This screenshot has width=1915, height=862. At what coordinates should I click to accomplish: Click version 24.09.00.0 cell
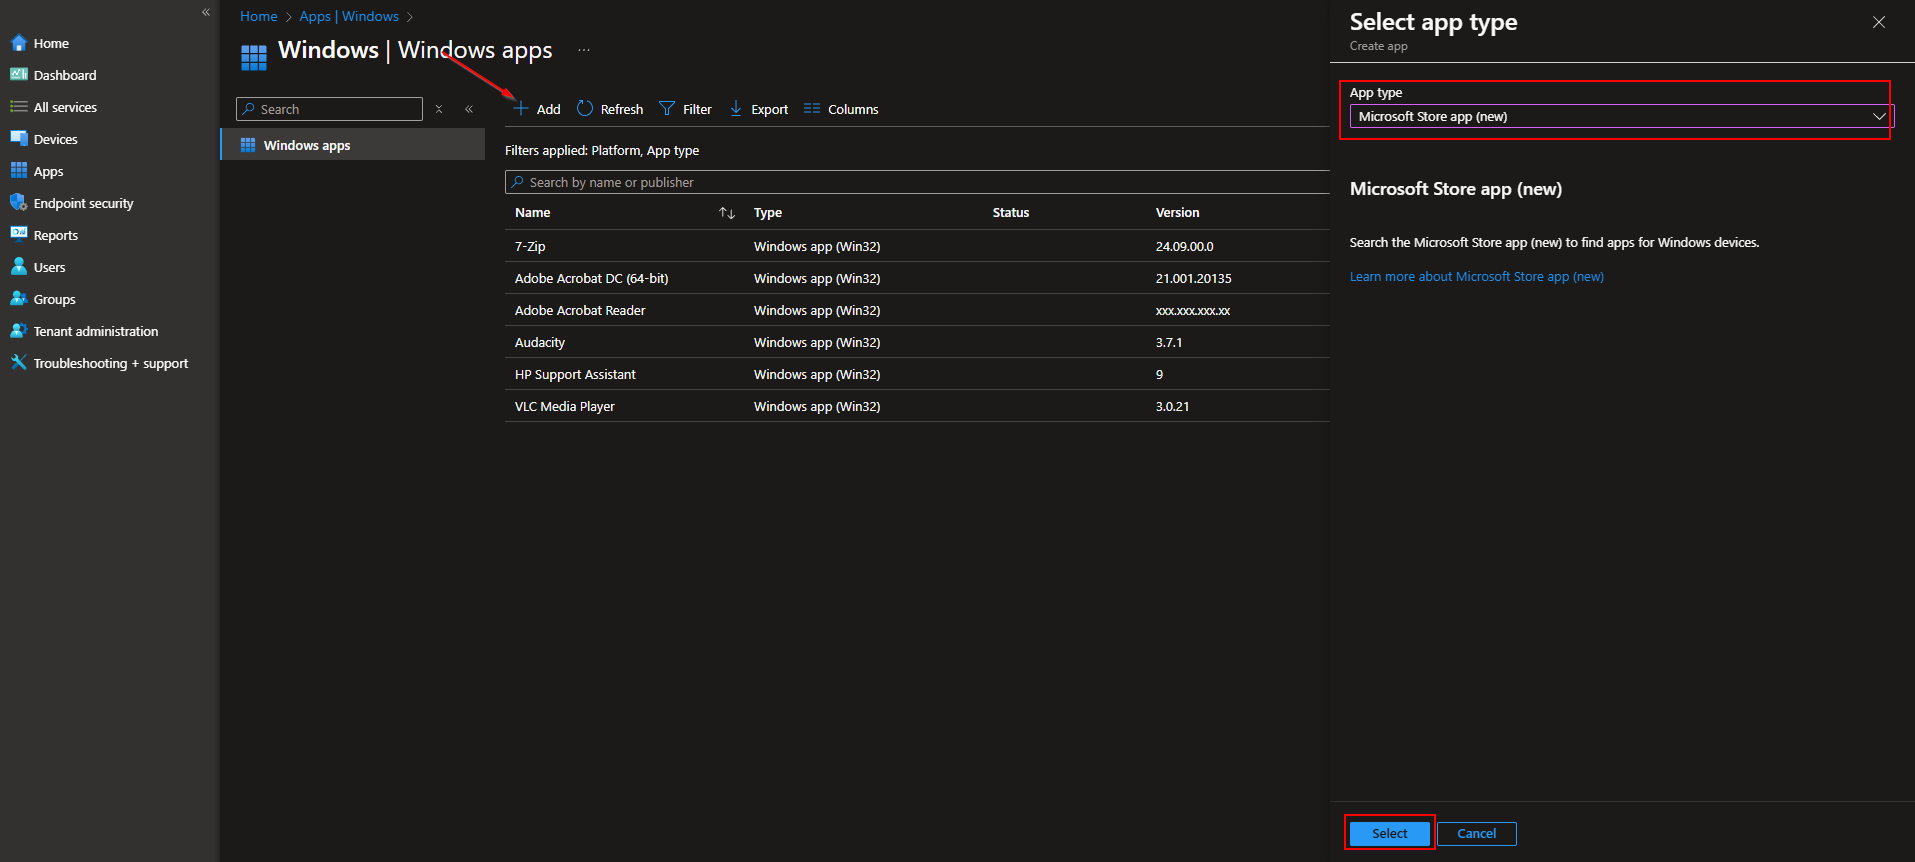1184,246
